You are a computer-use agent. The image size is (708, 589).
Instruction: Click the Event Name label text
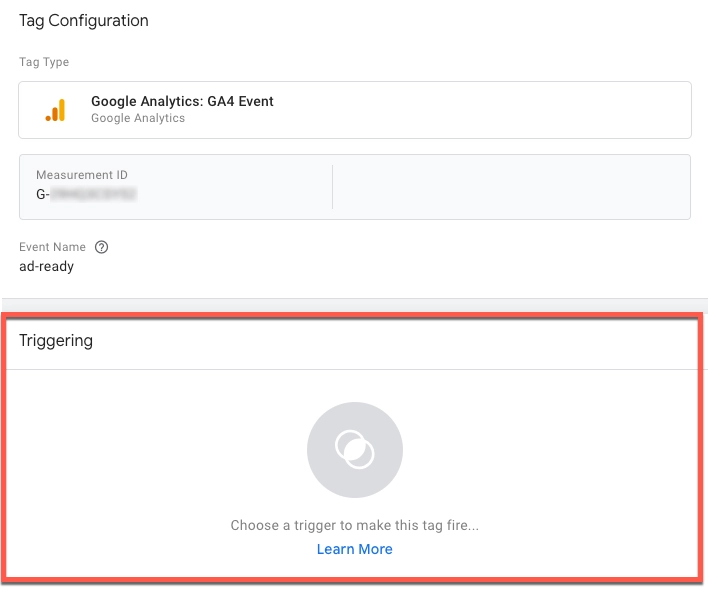click(52, 247)
